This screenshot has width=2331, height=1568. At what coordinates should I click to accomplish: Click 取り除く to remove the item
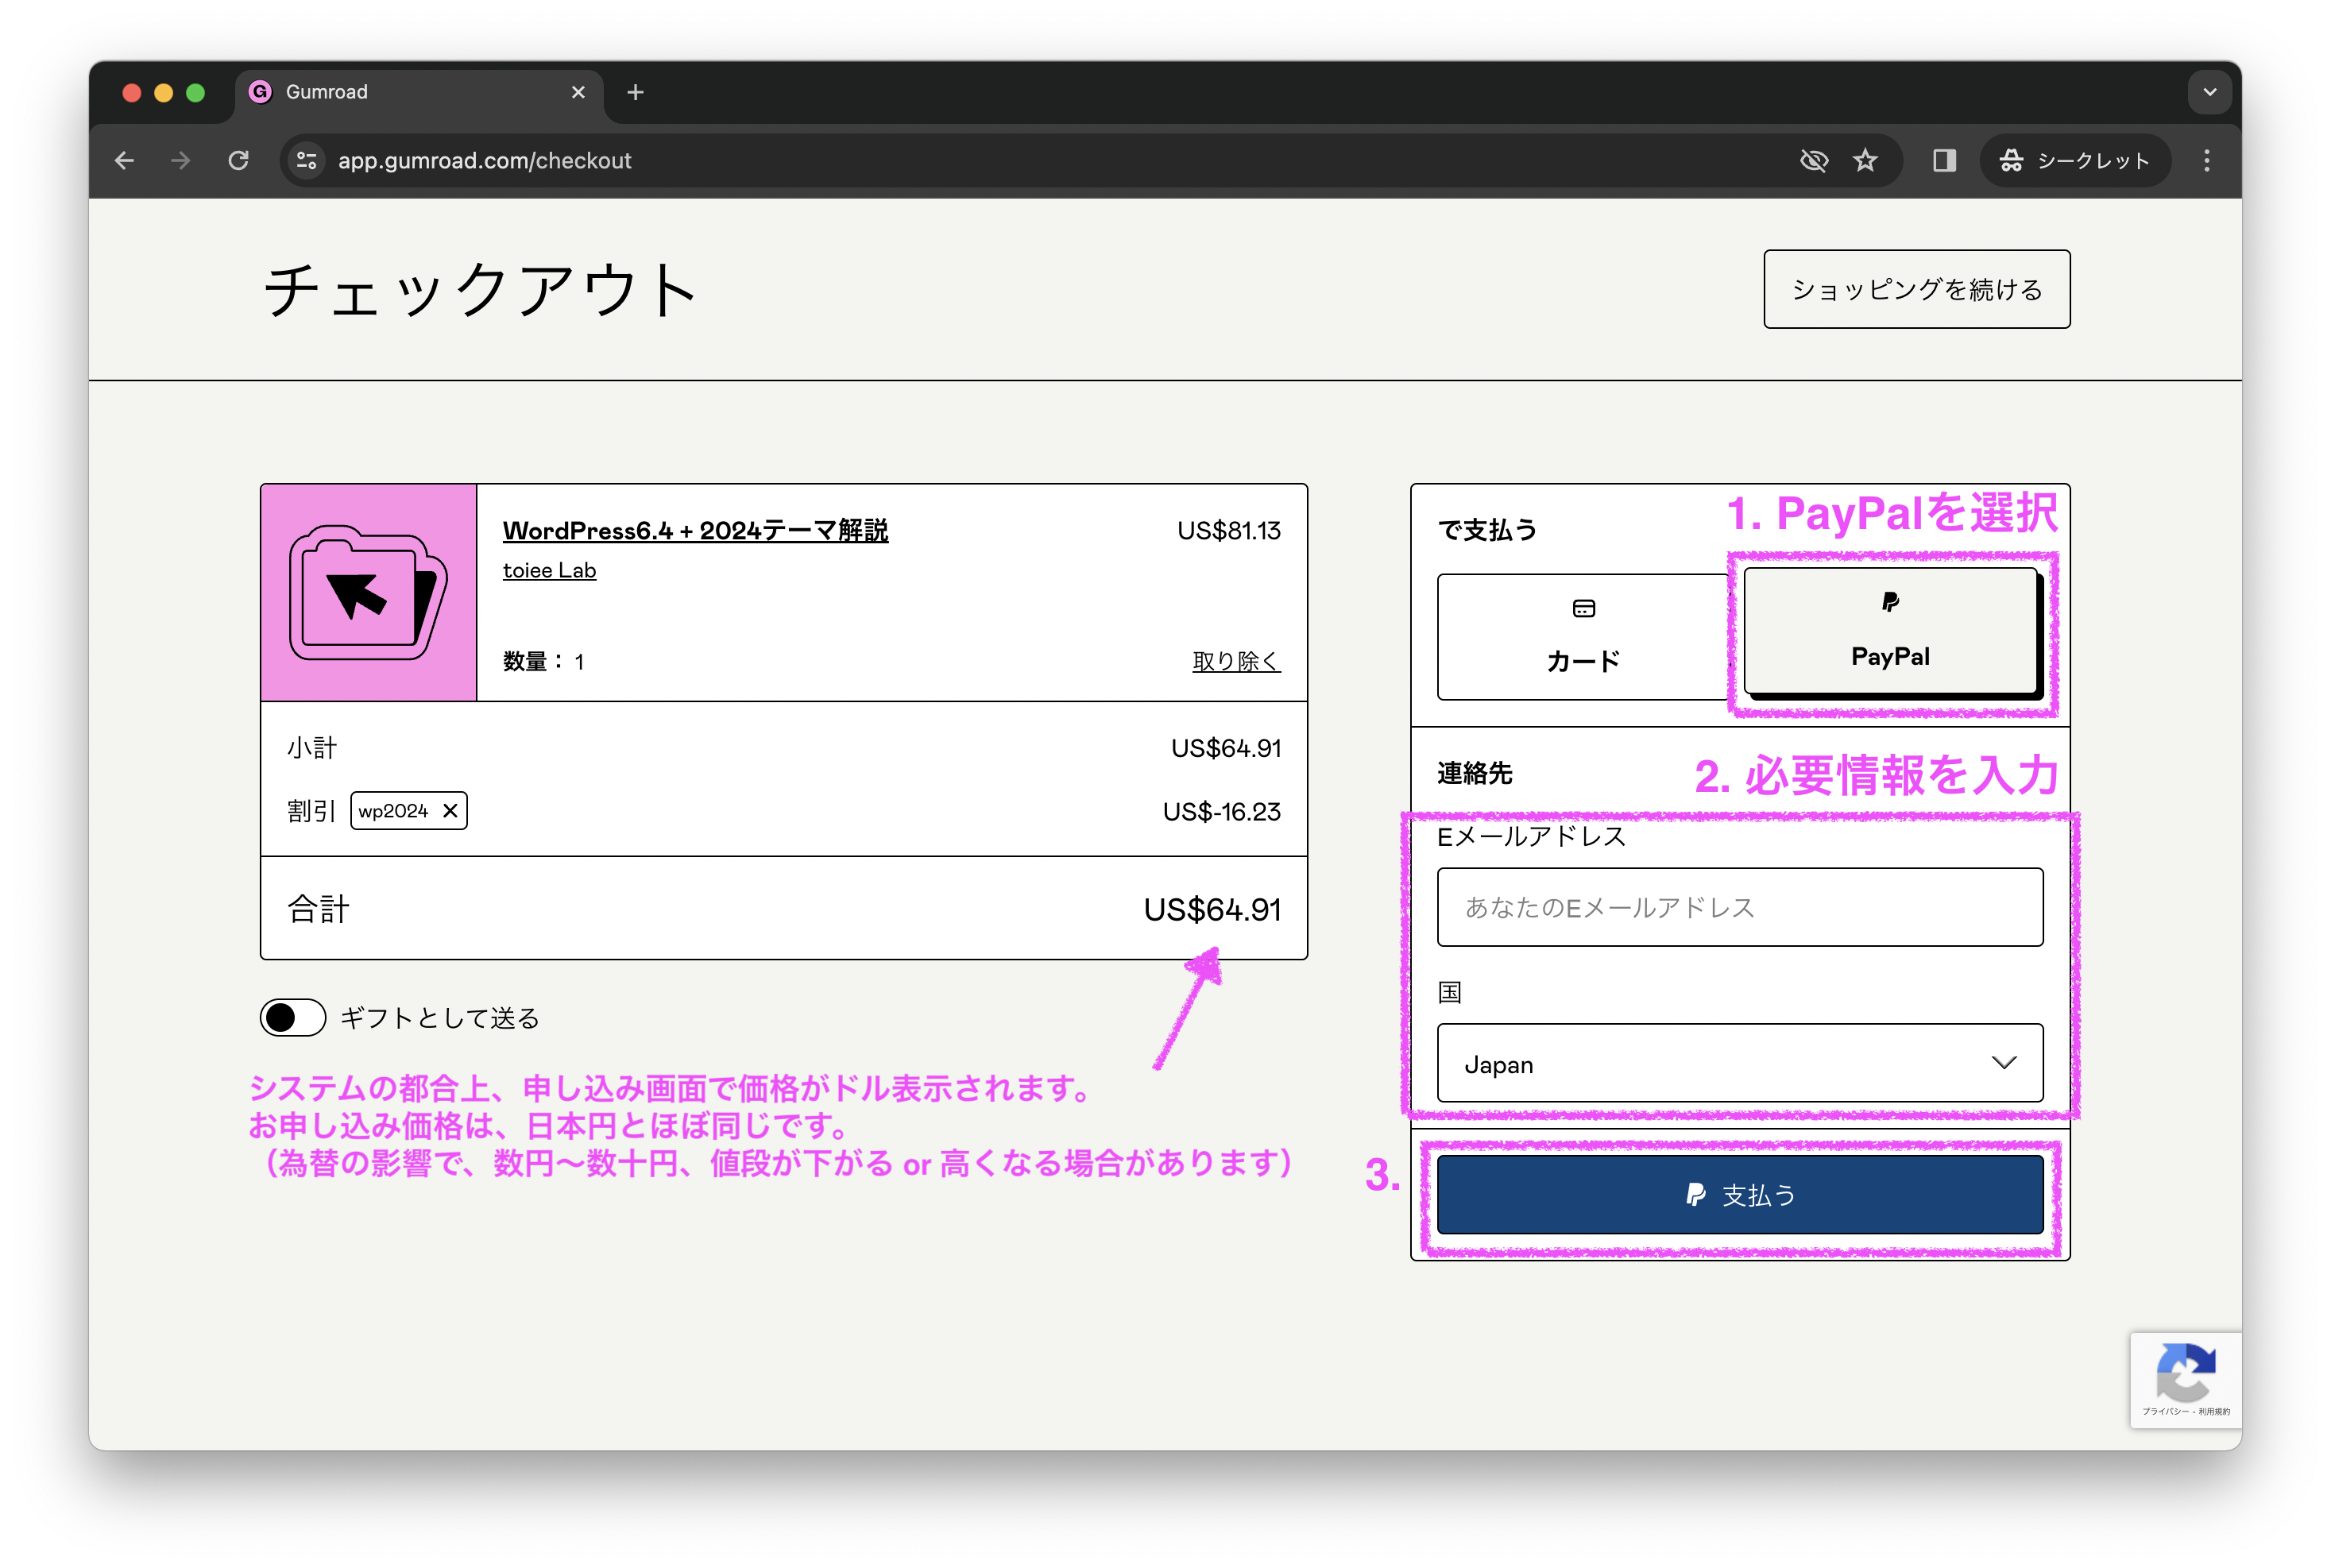click(x=1236, y=661)
